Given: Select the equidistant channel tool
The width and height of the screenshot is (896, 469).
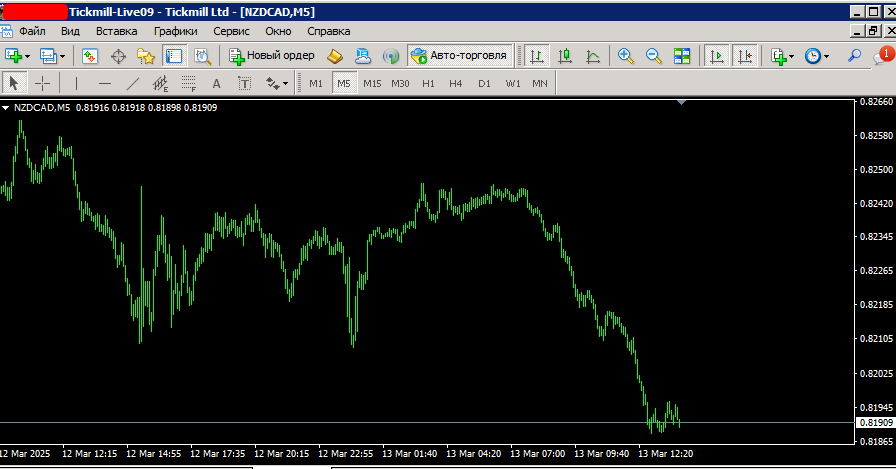Looking at the screenshot, I should (x=161, y=83).
